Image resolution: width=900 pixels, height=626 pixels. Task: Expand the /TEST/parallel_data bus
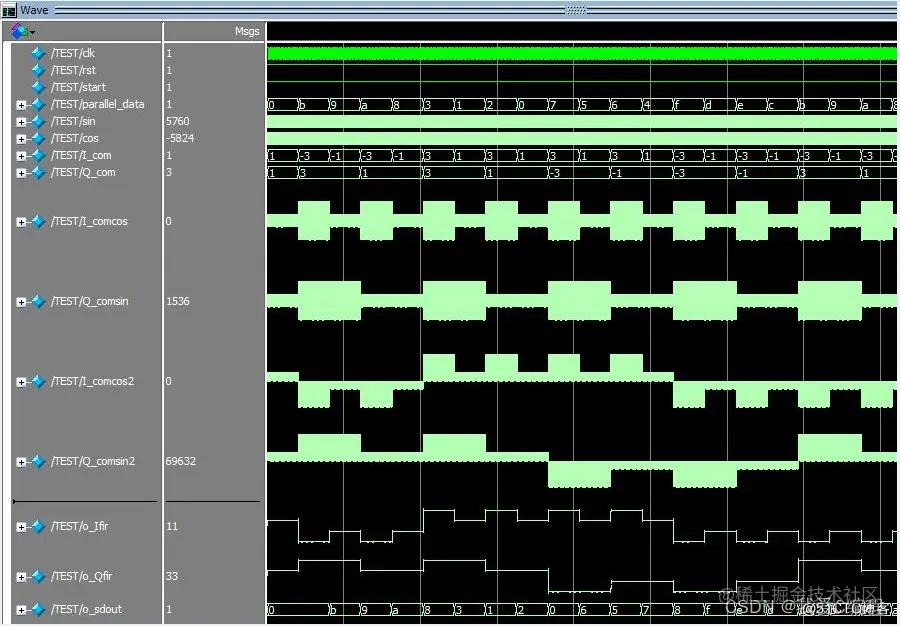tap(21, 105)
